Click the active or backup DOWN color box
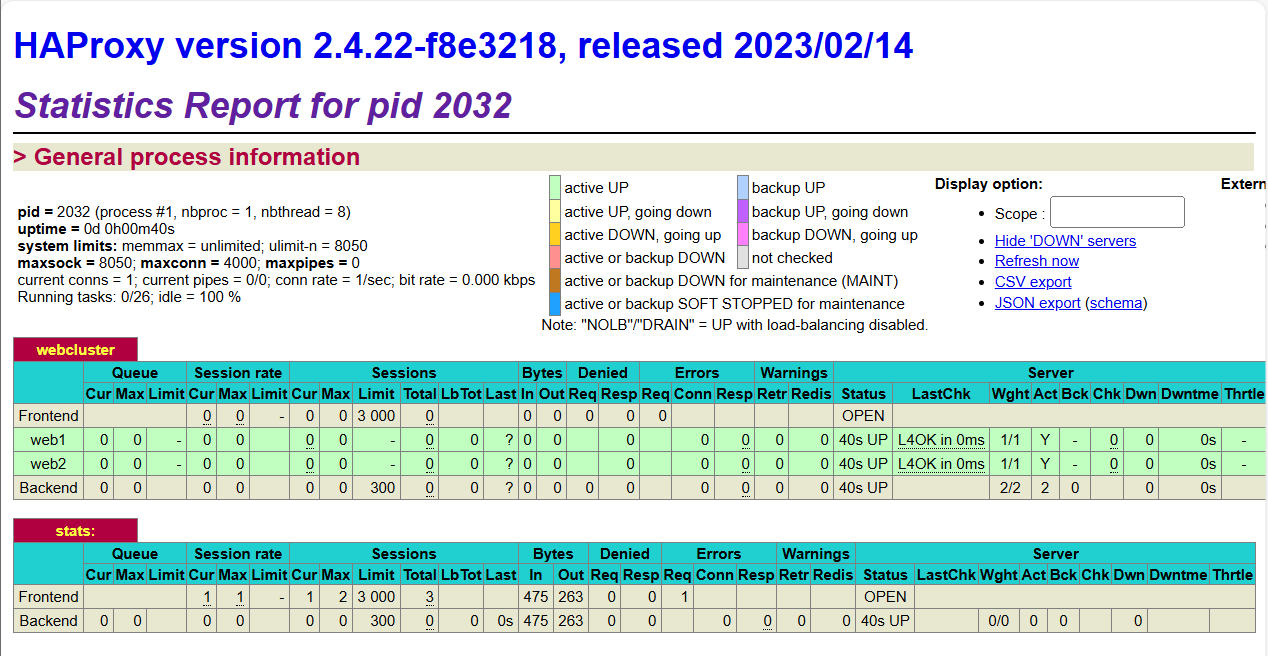 (x=555, y=257)
